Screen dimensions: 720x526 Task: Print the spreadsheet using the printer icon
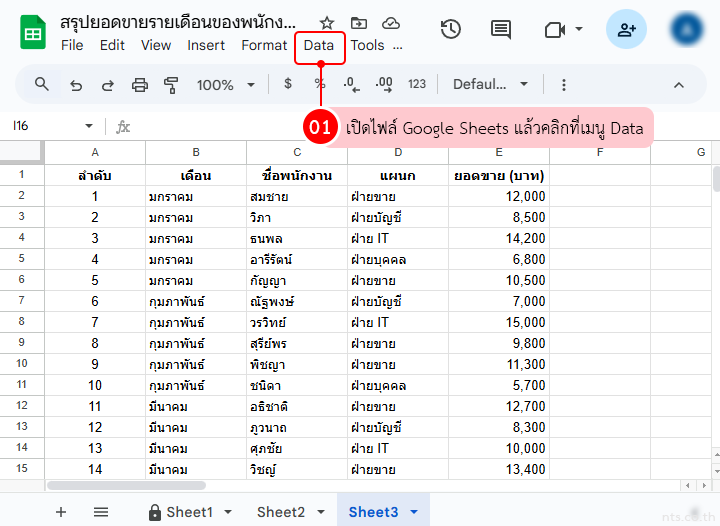[140, 85]
